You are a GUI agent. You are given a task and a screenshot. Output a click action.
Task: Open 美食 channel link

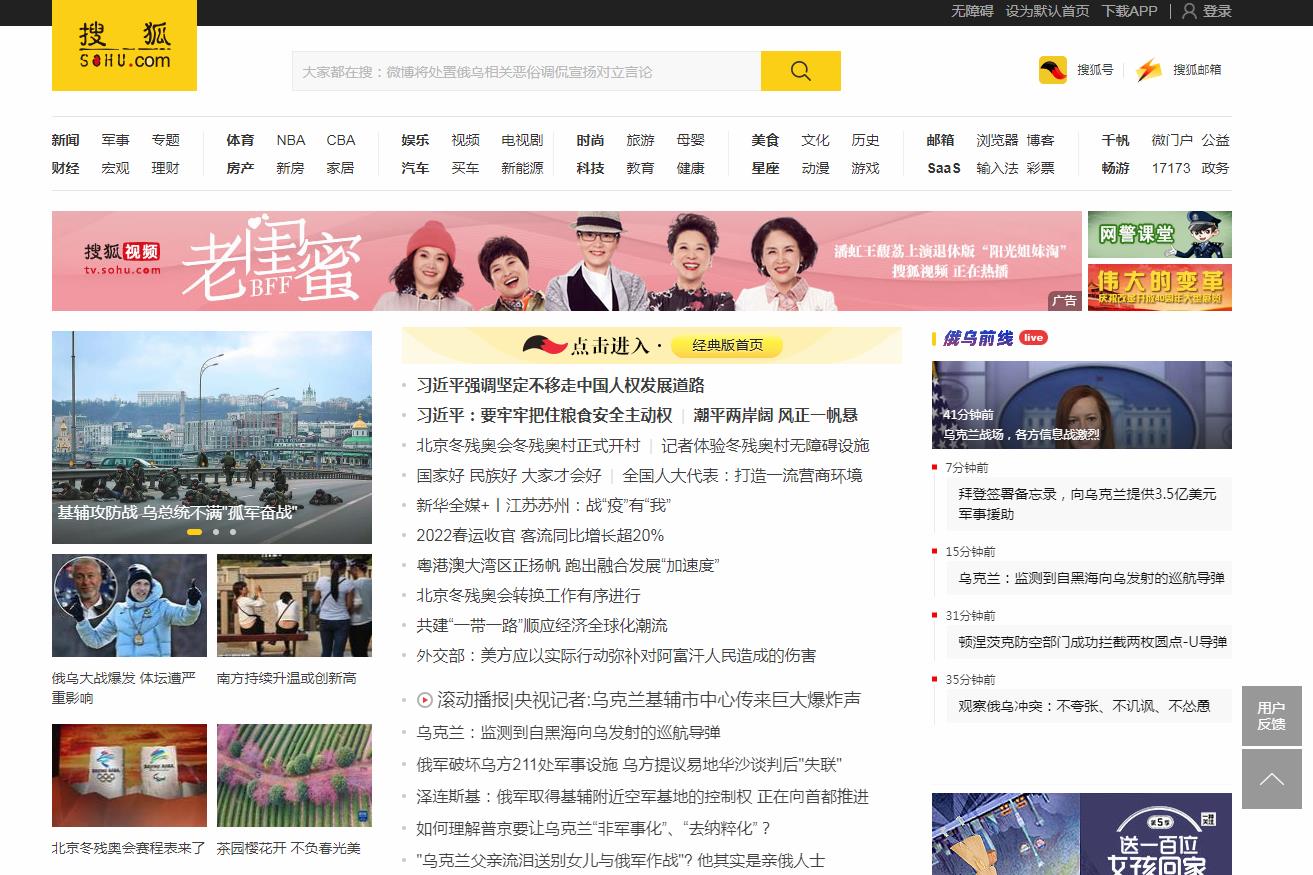765,140
